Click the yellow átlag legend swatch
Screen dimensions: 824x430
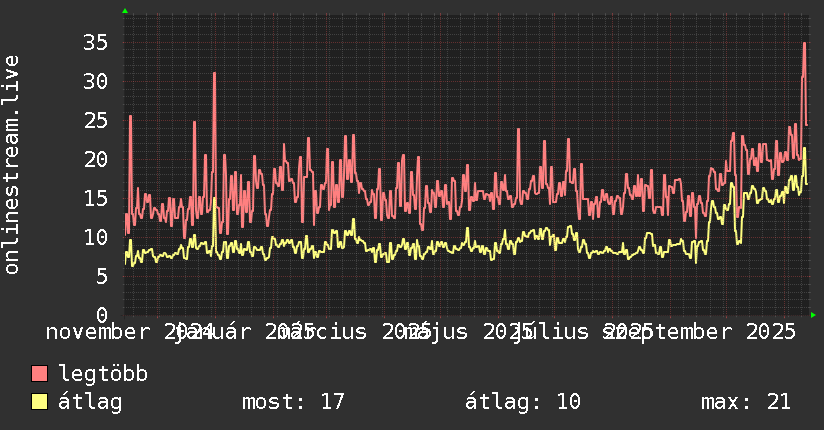(x=39, y=402)
